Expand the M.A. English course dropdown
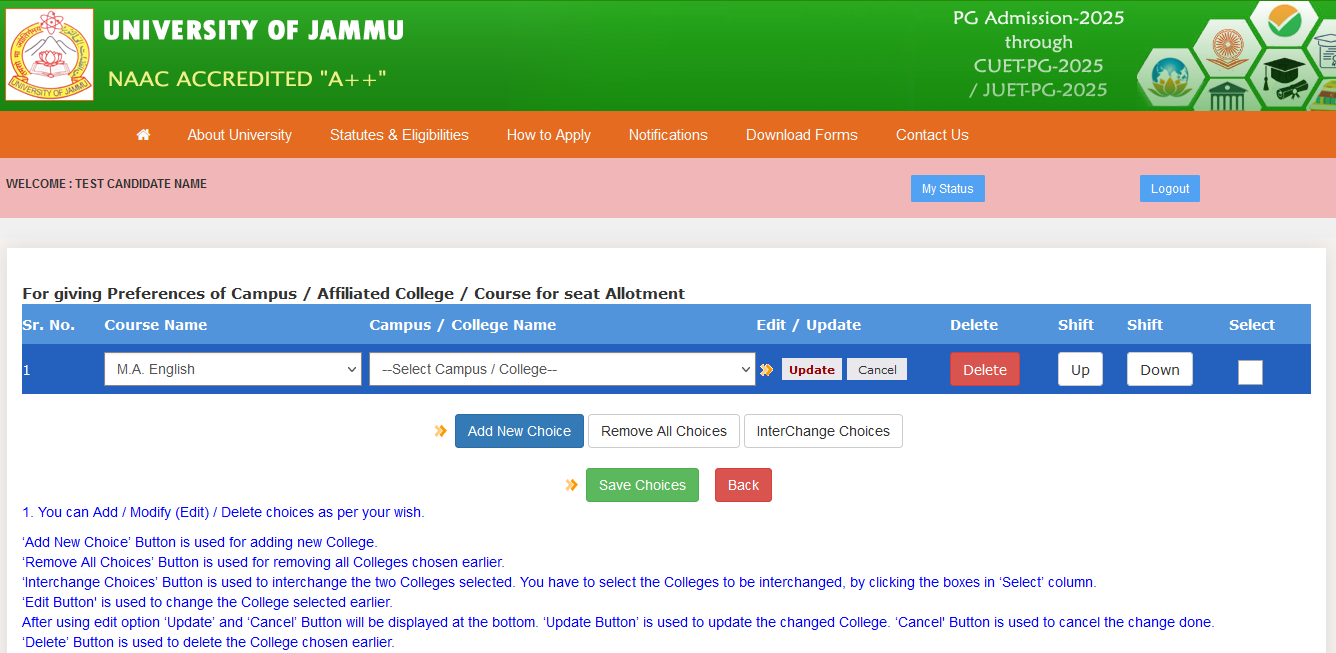The height and width of the screenshot is (653, 1336). [x=233, y=369]
